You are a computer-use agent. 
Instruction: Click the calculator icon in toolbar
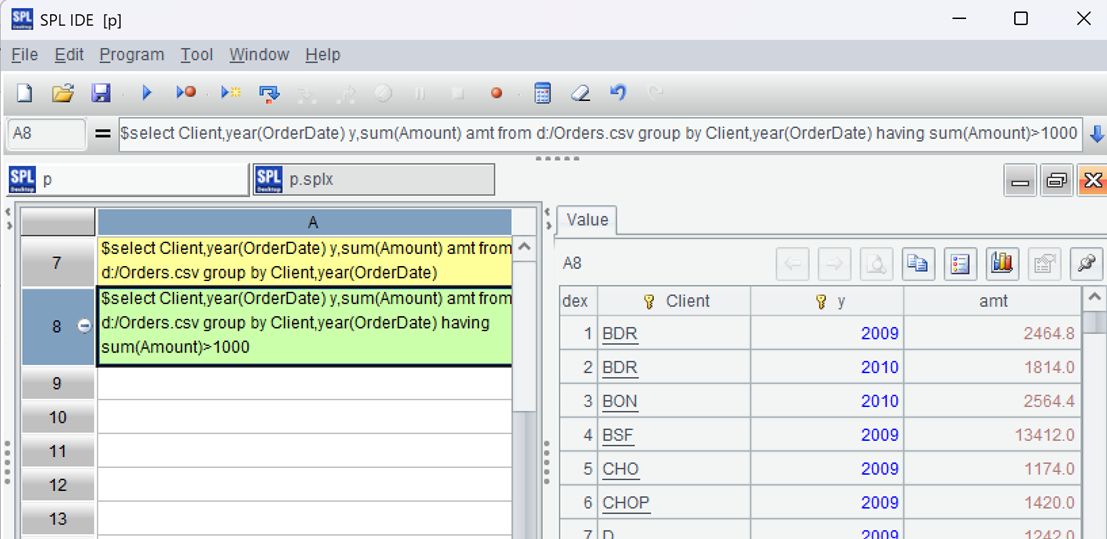click(542, 93)
